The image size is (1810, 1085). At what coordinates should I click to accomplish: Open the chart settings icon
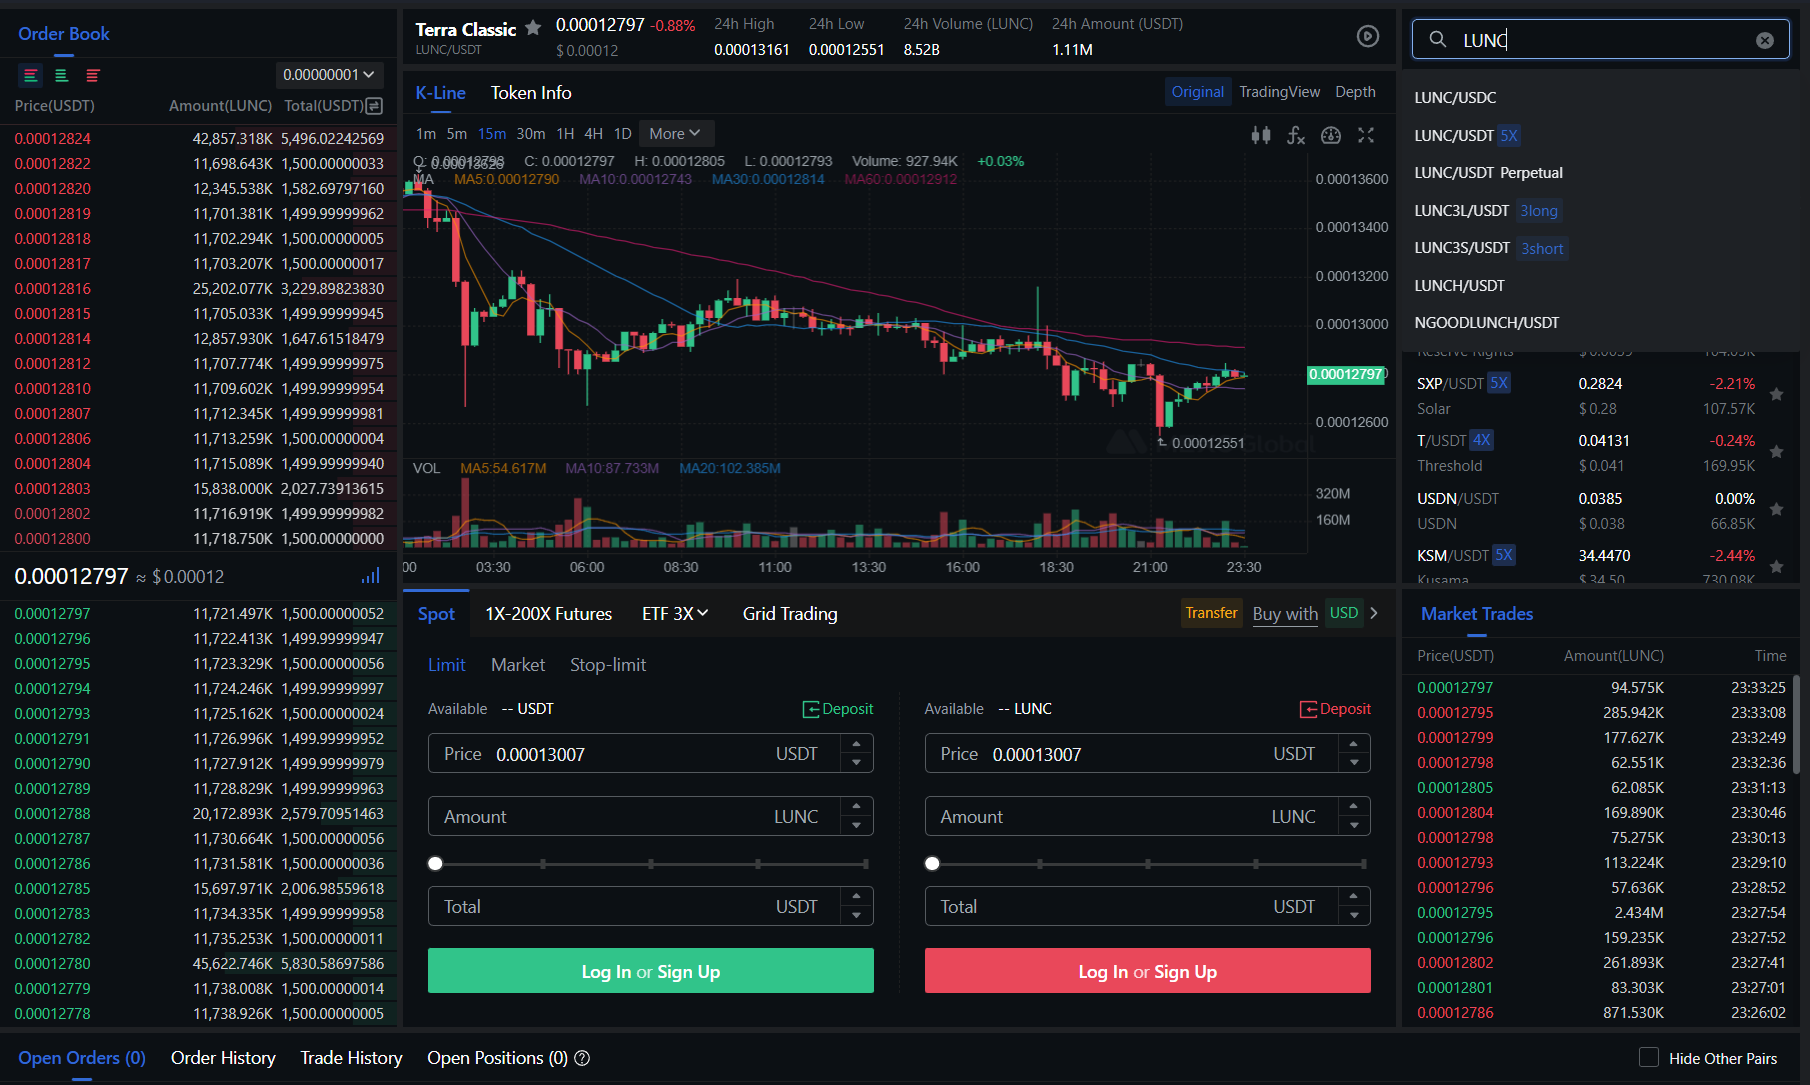click(1331, 134)
